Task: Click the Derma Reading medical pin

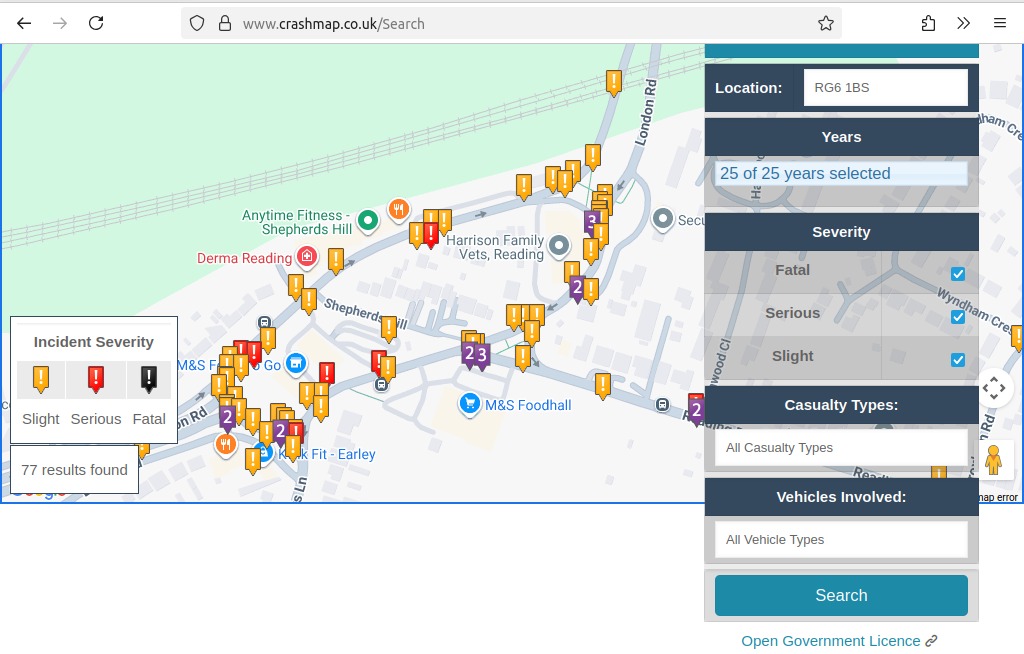Action: (307, 256)
